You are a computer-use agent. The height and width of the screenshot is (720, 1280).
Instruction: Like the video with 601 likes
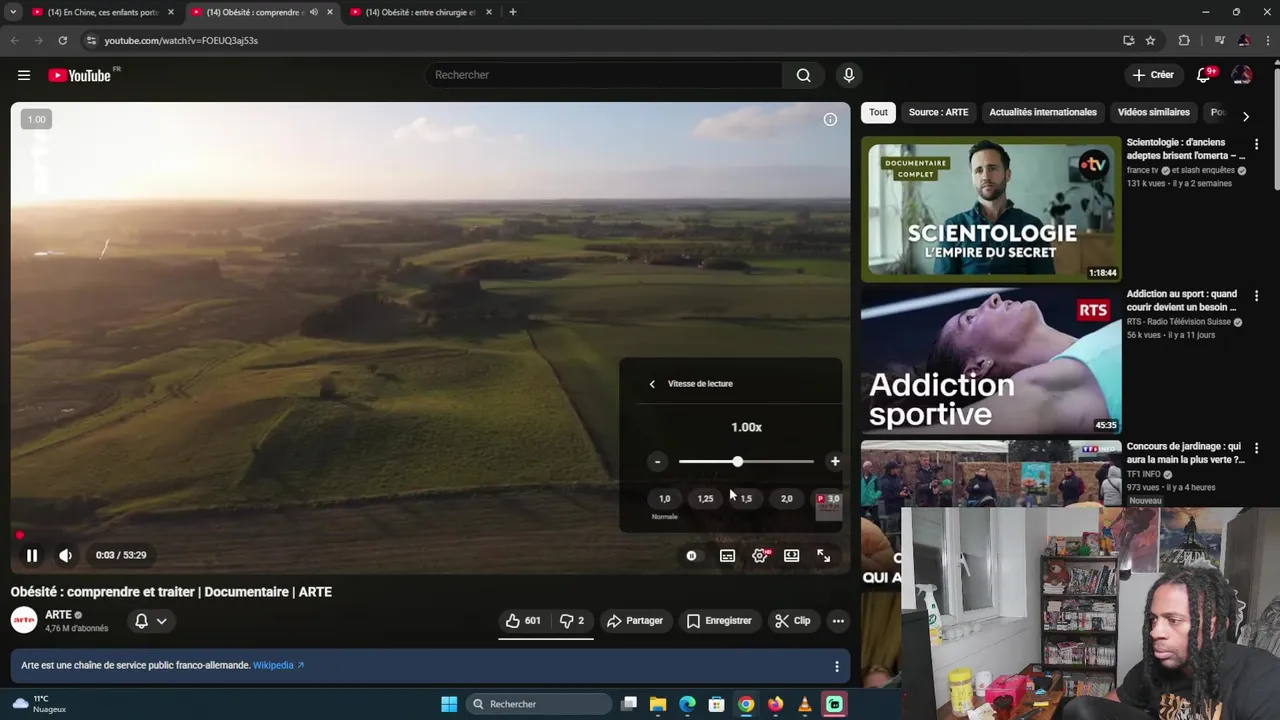coord(523,621)
